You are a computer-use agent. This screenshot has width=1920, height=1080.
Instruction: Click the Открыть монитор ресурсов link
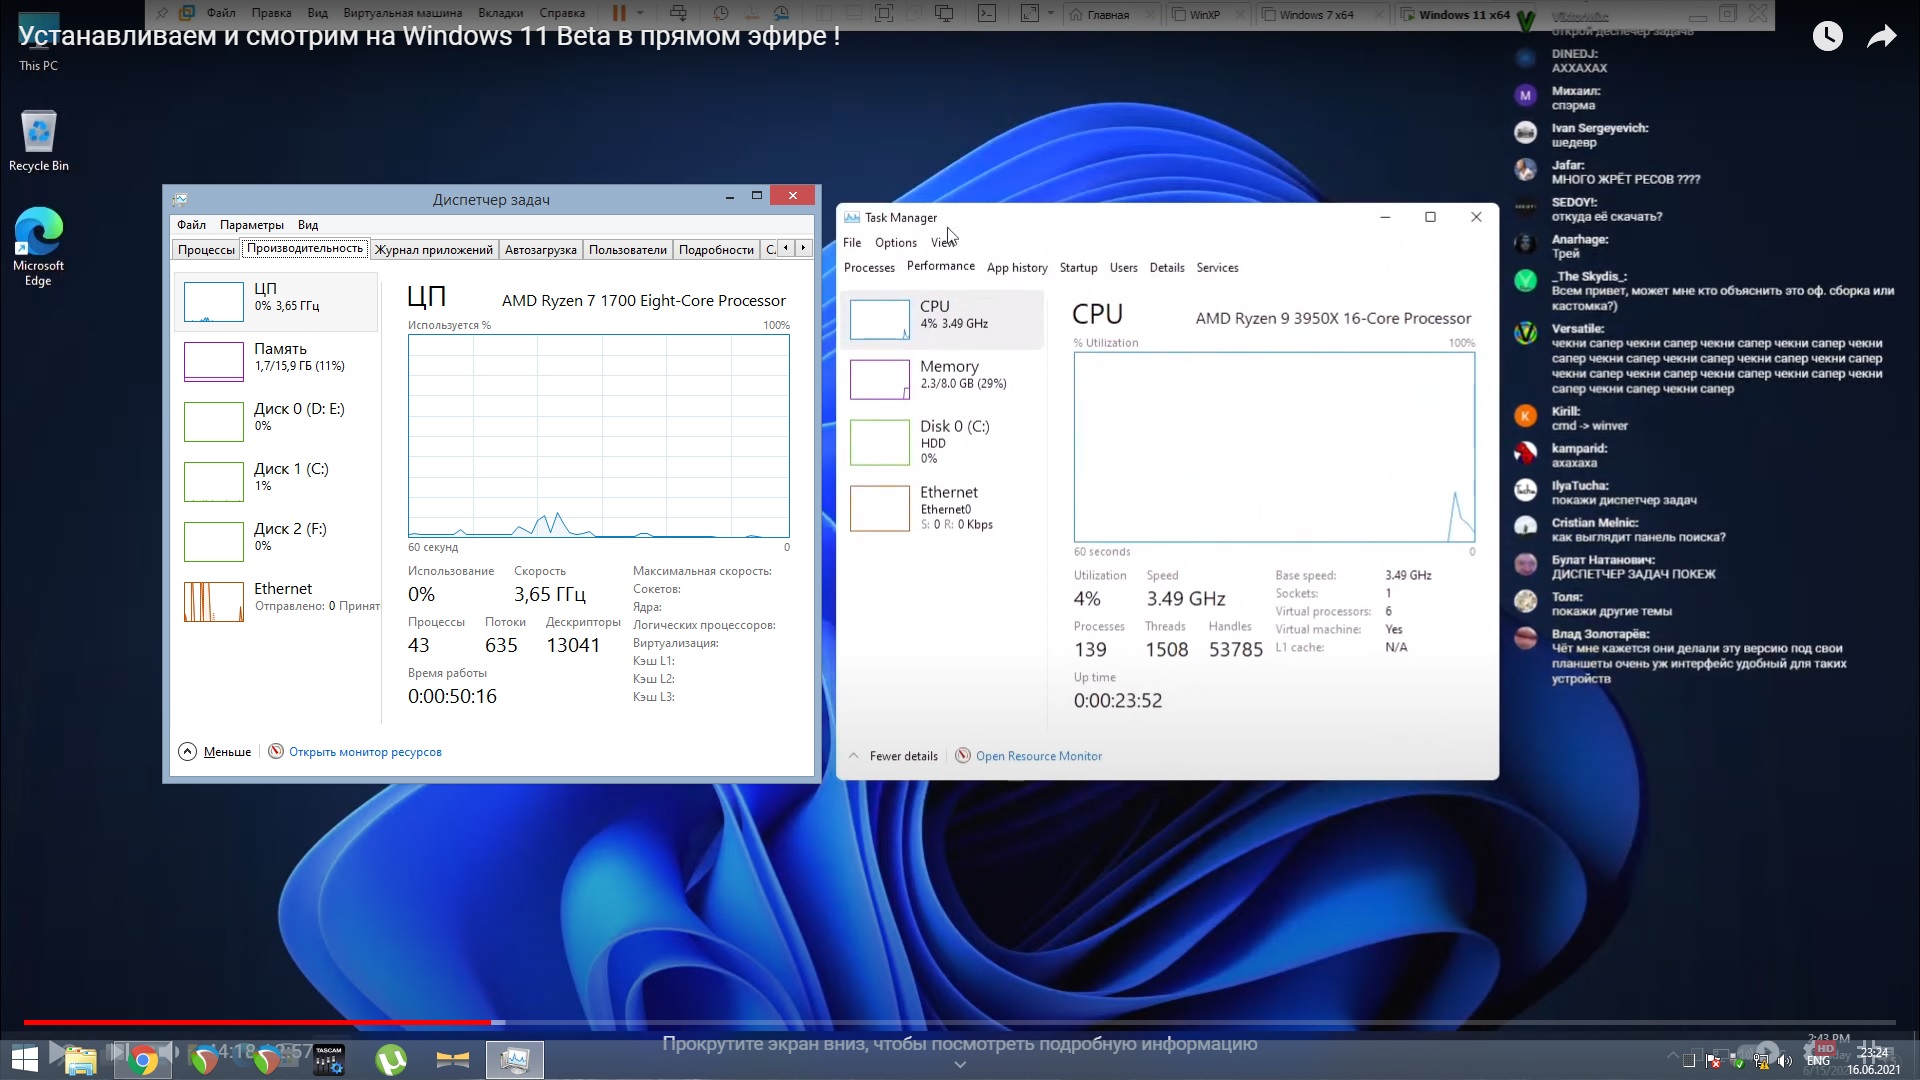pyautogui.click(x=365, y=752)
